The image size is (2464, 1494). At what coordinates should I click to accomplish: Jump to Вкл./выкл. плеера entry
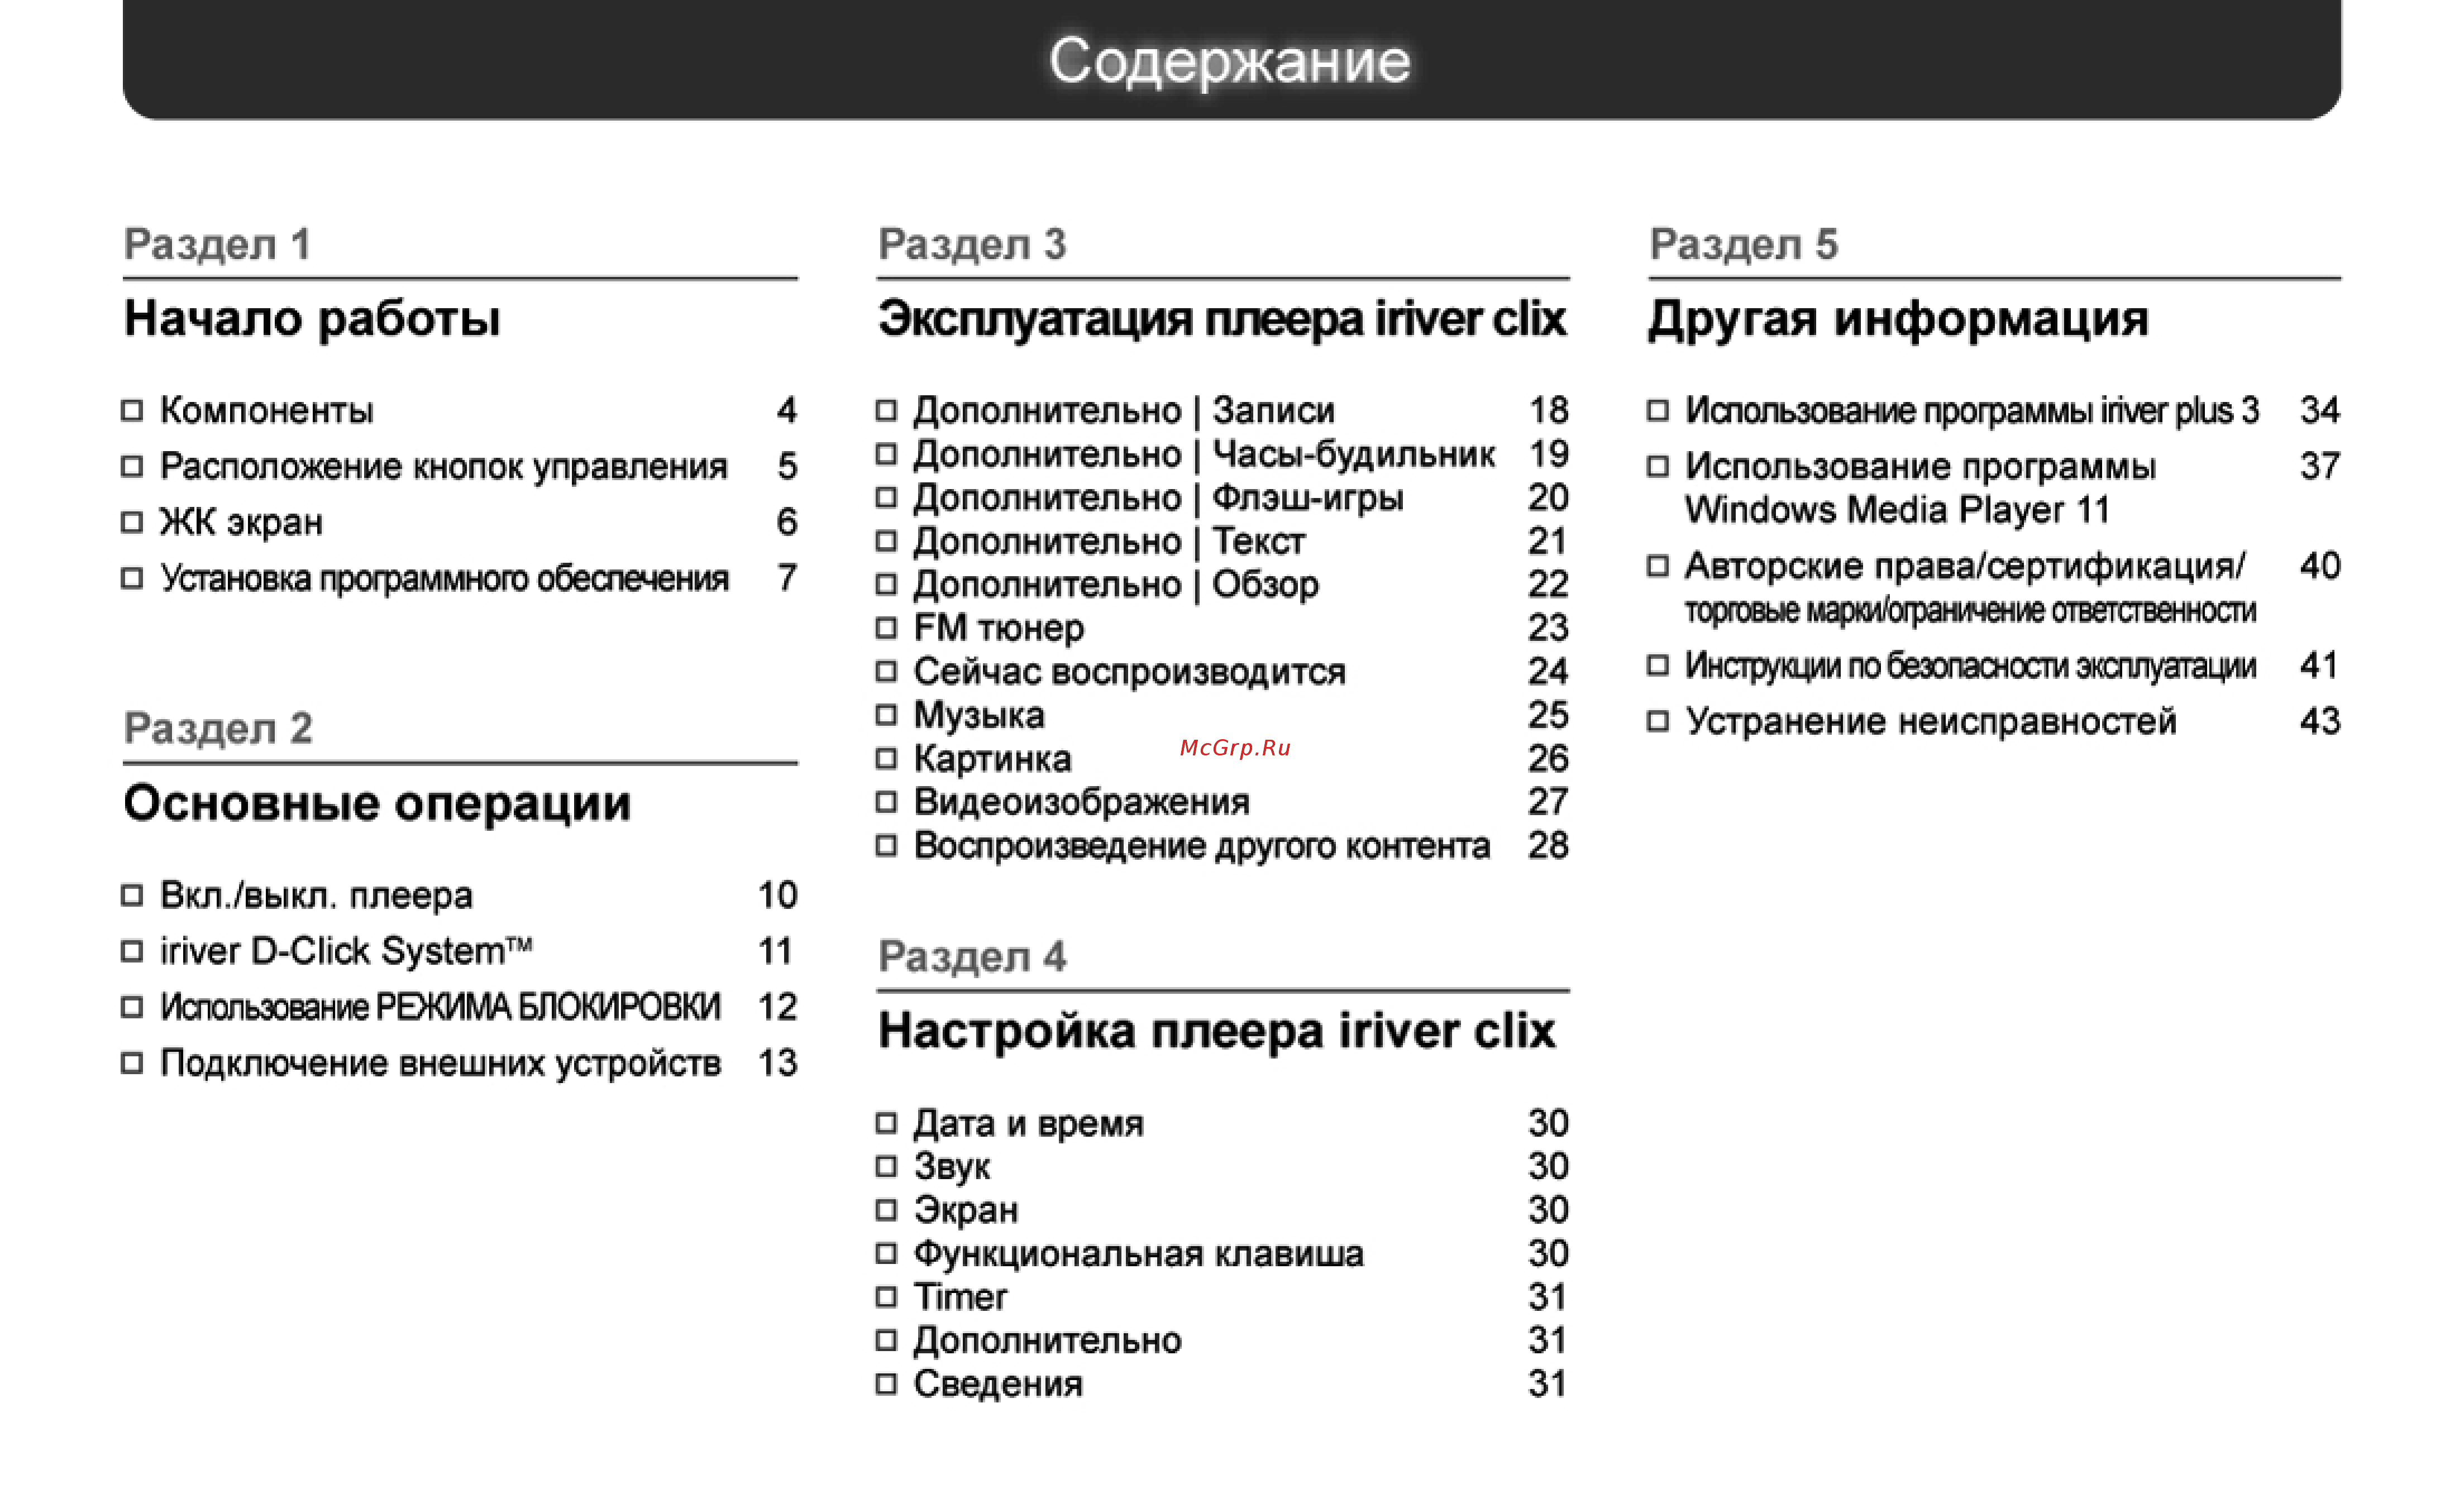(x=316, y=895)
